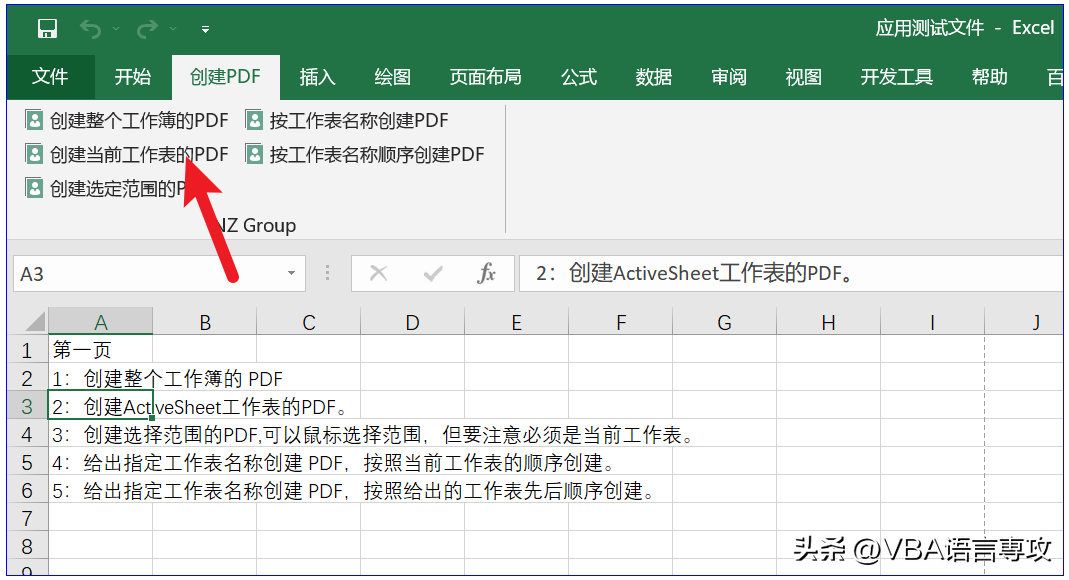Viewport: 1069px width, 580px height.
Task: Click icon beside 创建整个工作簿的PDF
Action: coord(34,121)
